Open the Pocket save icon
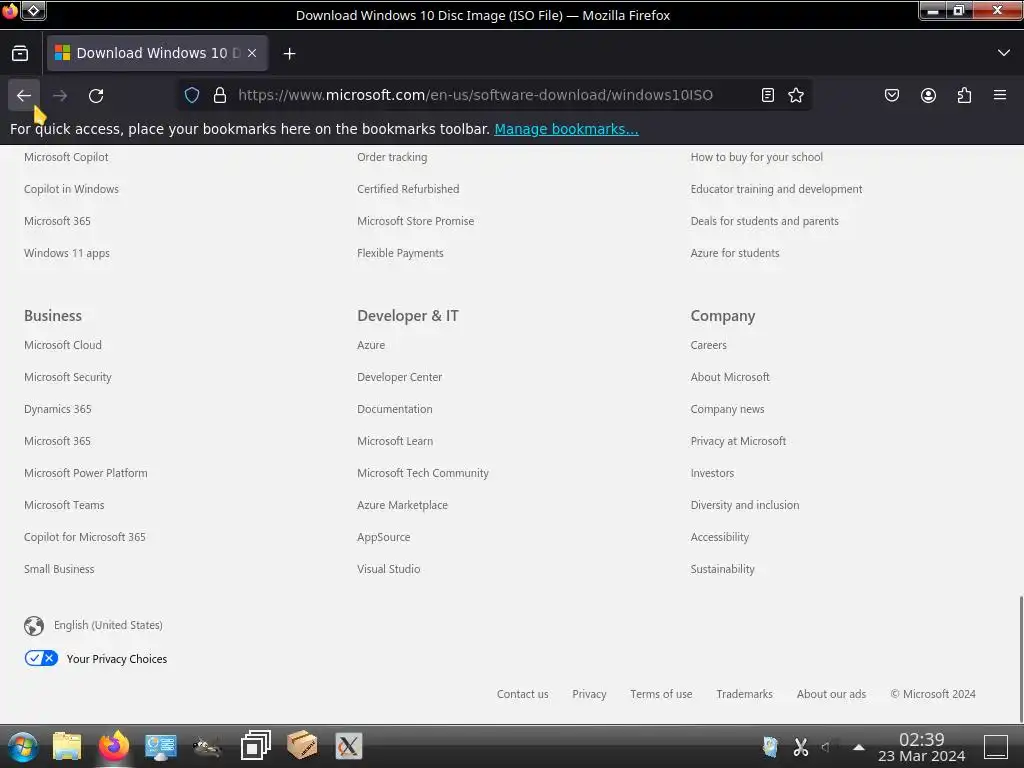The image size is (1024, 768). (891, 95)
